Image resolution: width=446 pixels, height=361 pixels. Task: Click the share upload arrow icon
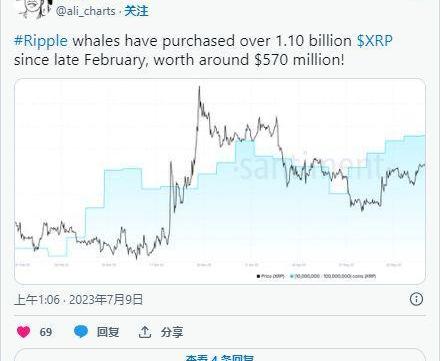pos(145,332)
